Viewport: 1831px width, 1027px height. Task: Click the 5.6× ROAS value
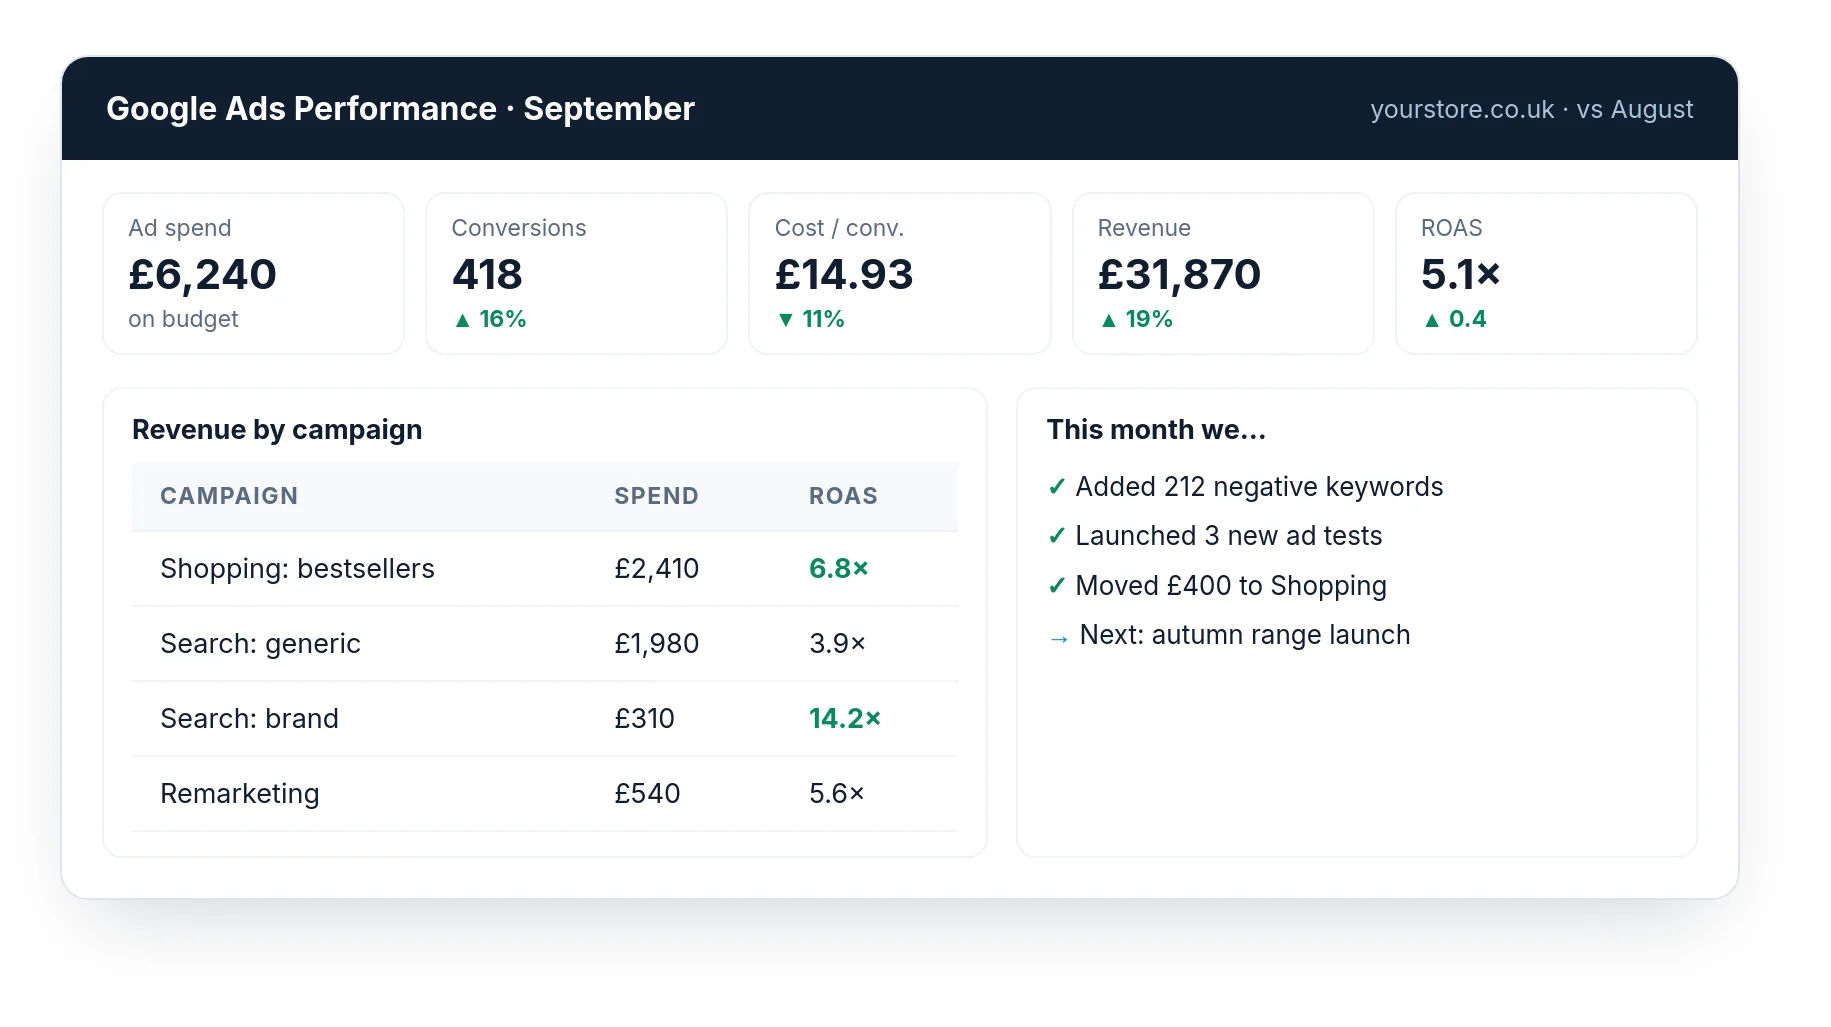[836, 794]
